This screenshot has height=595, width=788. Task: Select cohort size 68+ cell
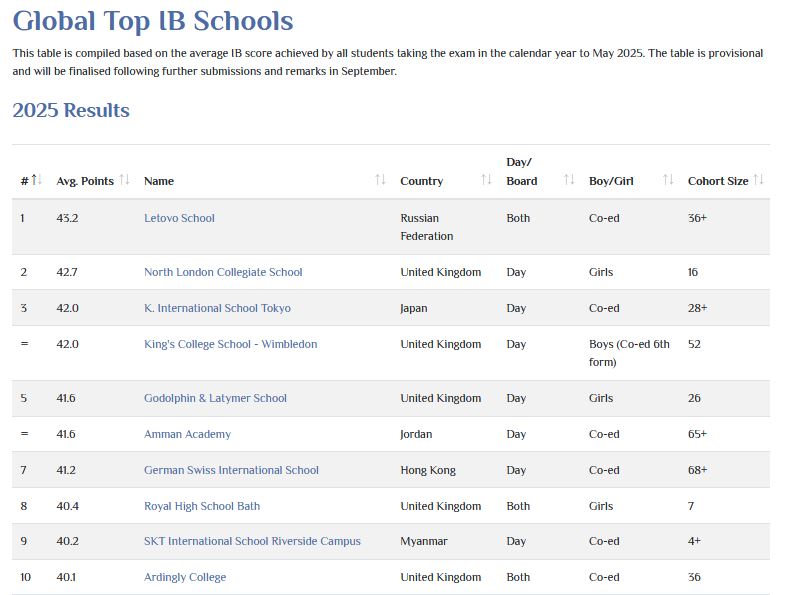point(698,470)
